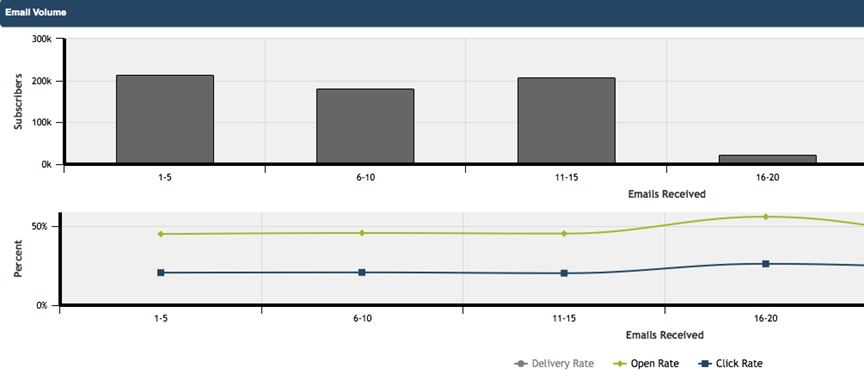864x380 pixels.
Task: Select Click Rate square marker at 11-15
Action: pyautogui.click(x=564, y=273)
